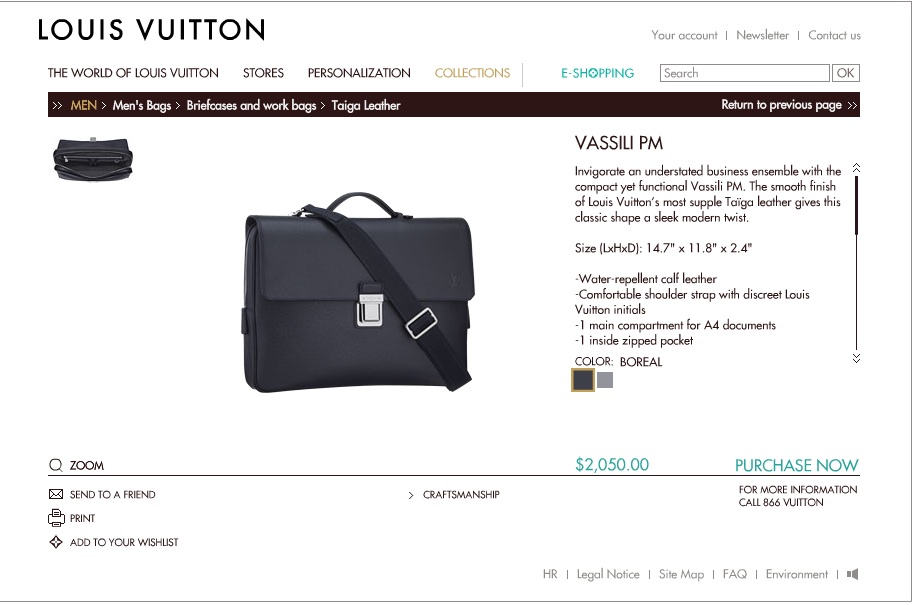
Task: Open the Collections menu
Action: [x=472, y=73]
